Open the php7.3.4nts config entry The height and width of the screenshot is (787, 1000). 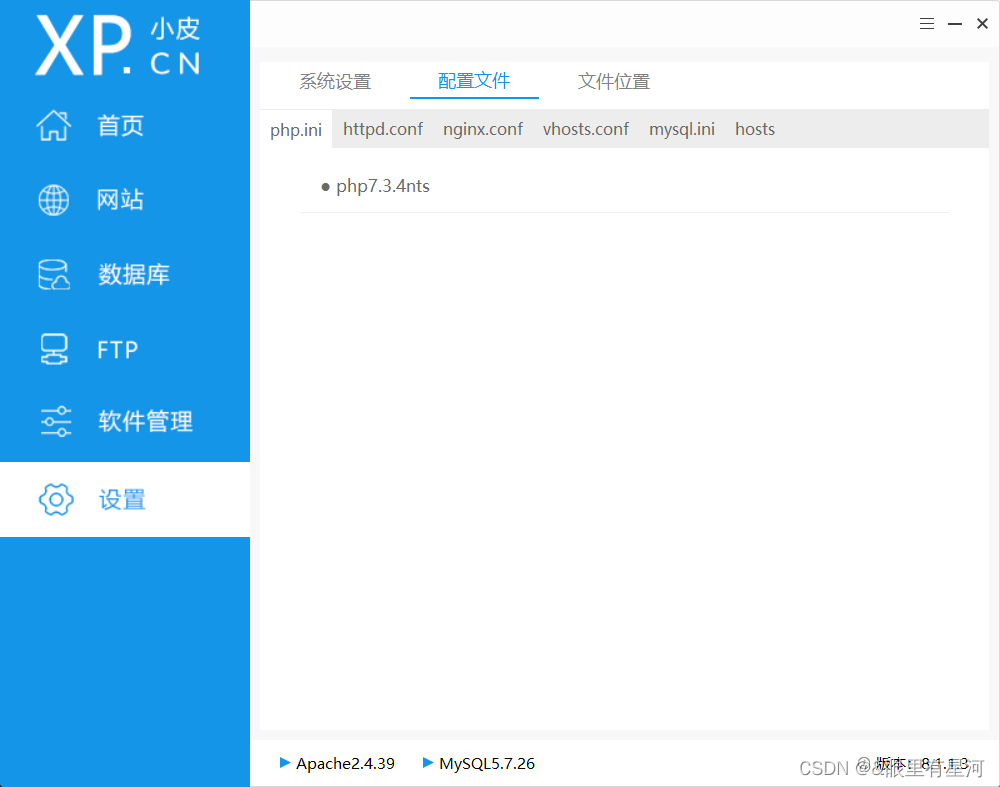(383, 186)
